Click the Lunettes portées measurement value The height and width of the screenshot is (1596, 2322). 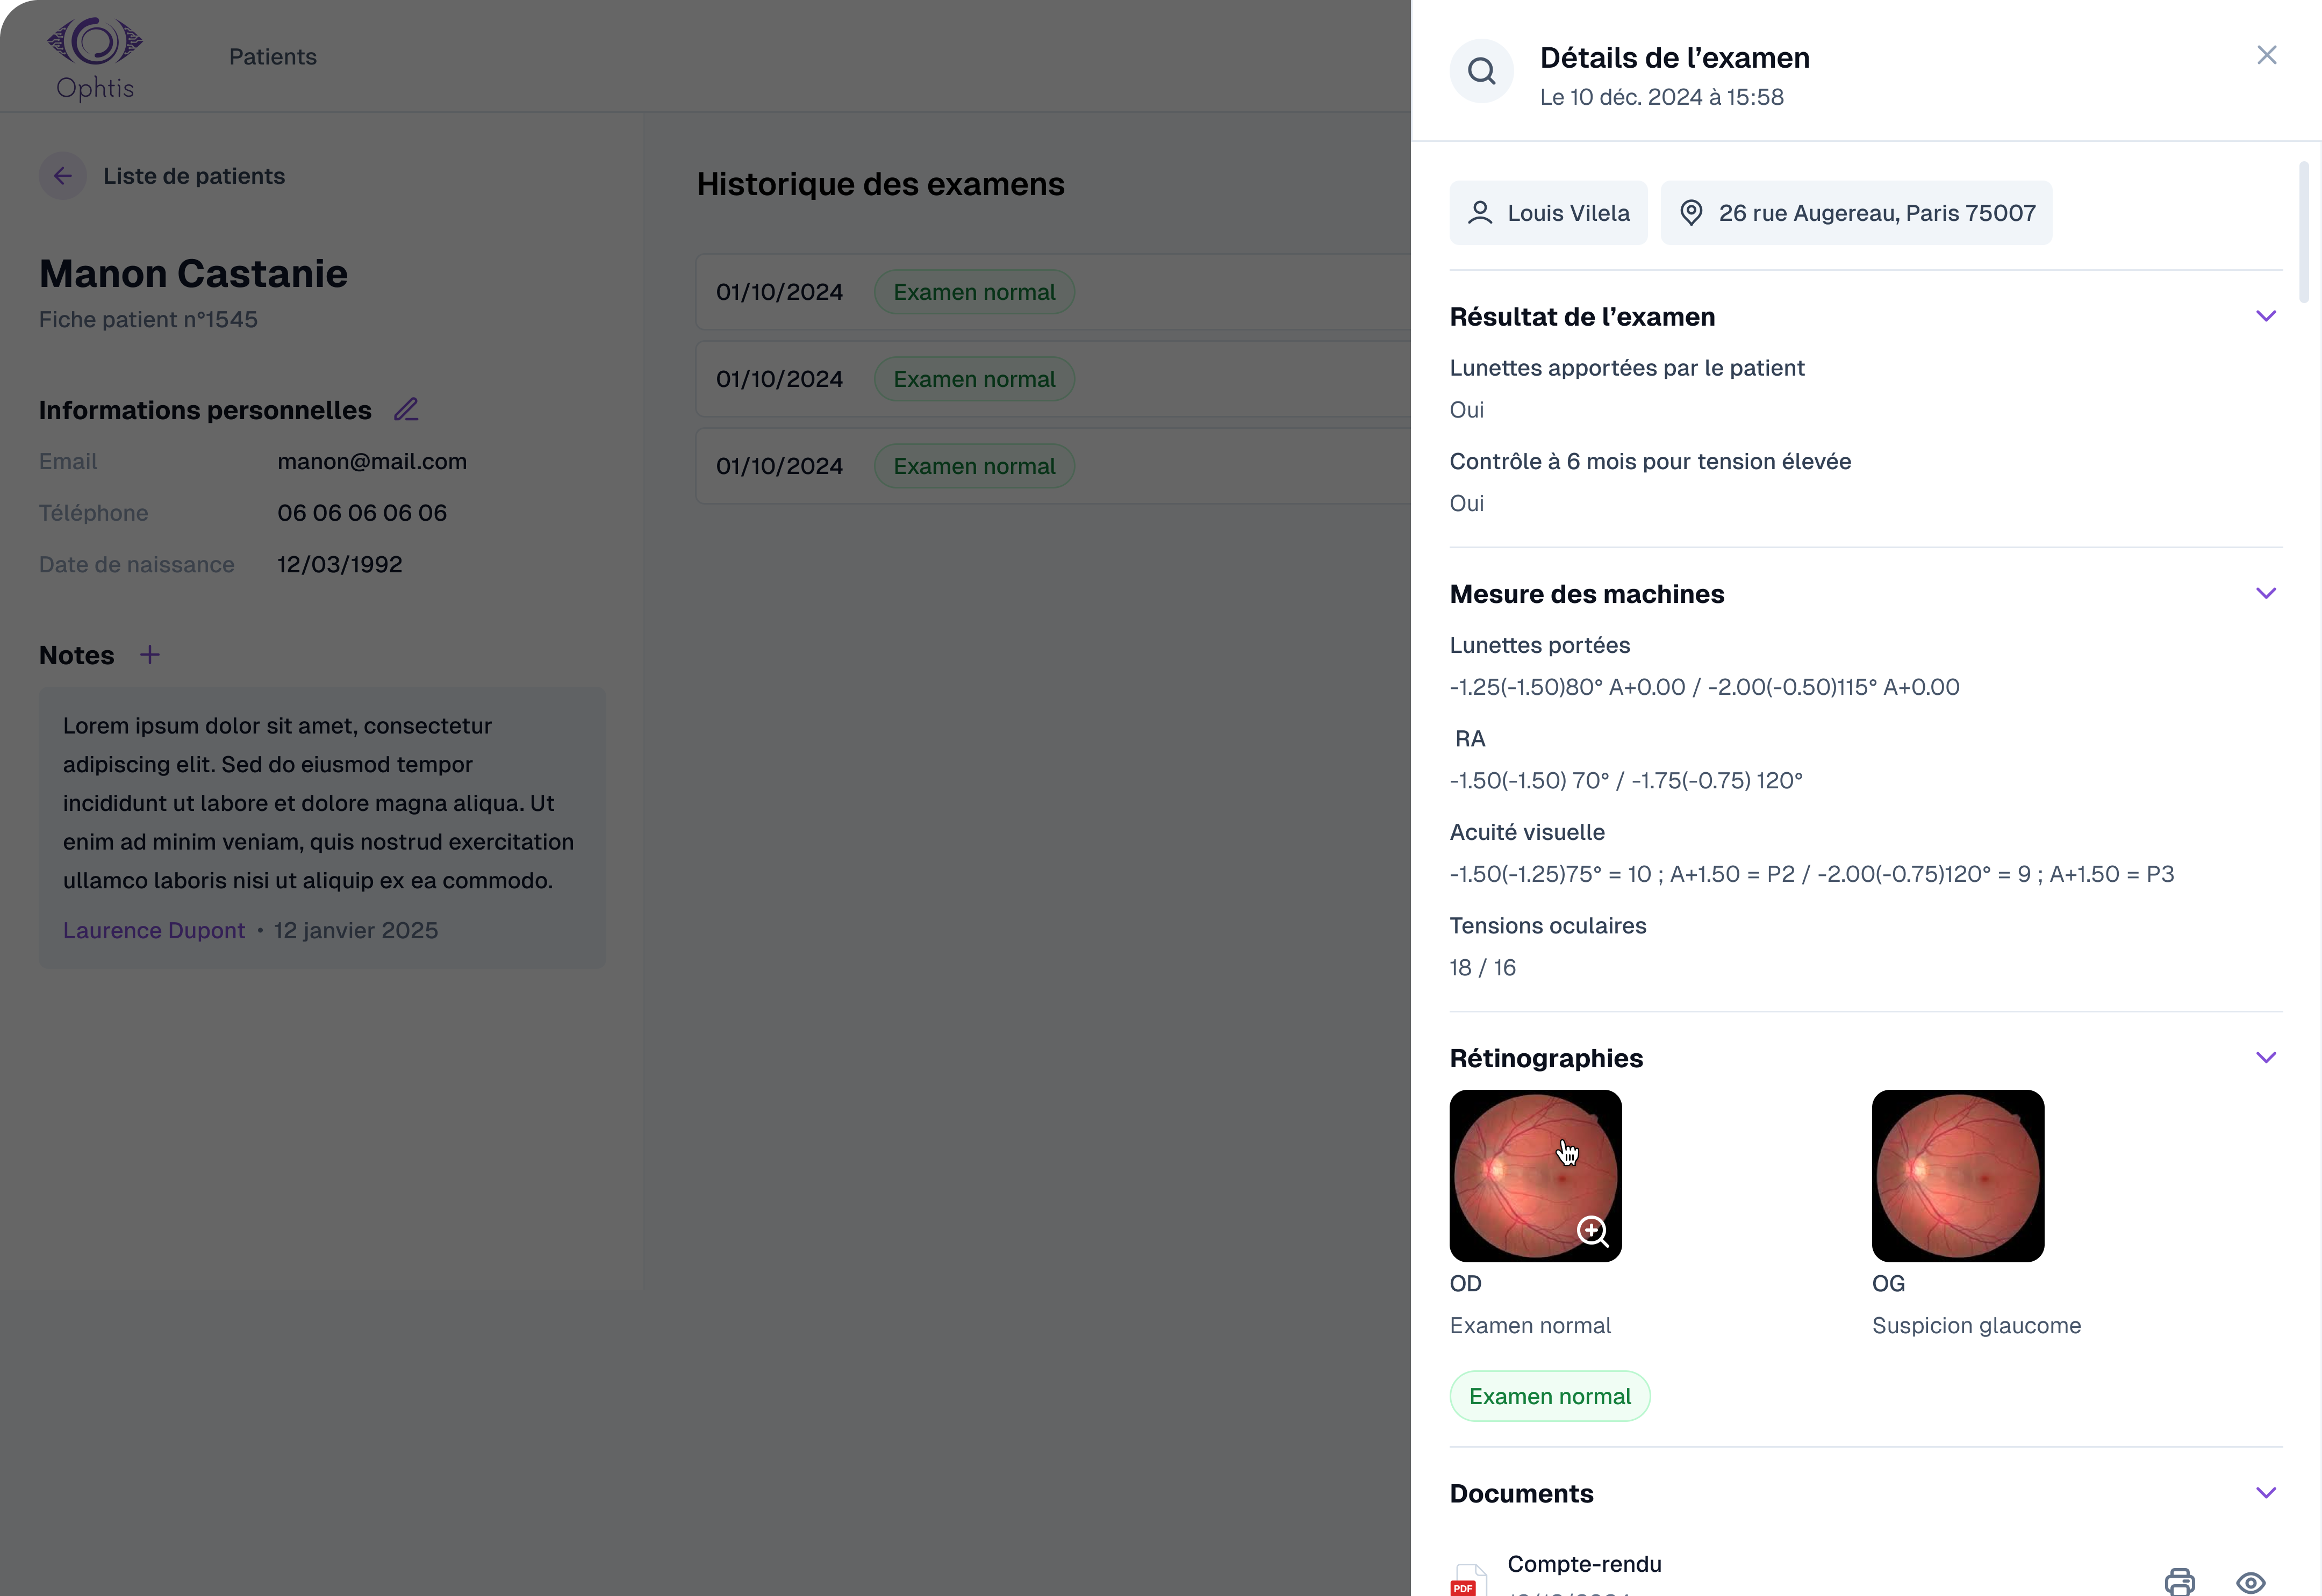coord(1704,687)
